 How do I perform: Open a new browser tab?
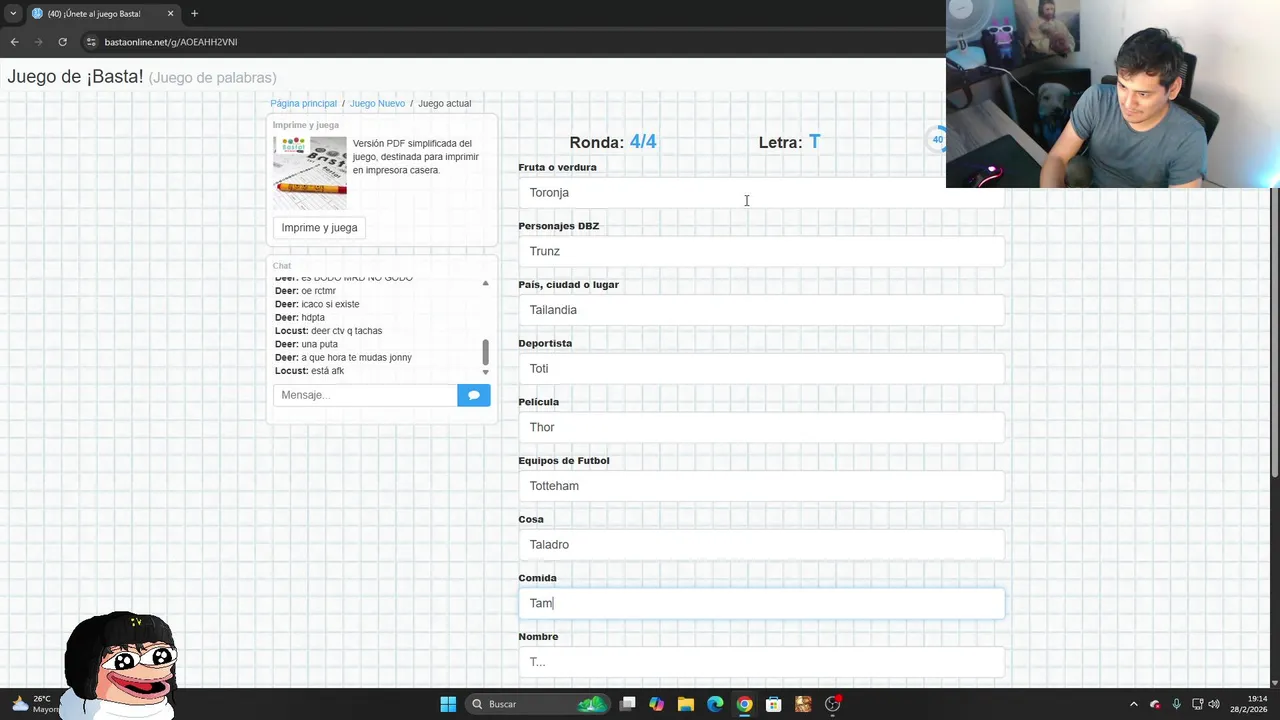tap(194, 13)
